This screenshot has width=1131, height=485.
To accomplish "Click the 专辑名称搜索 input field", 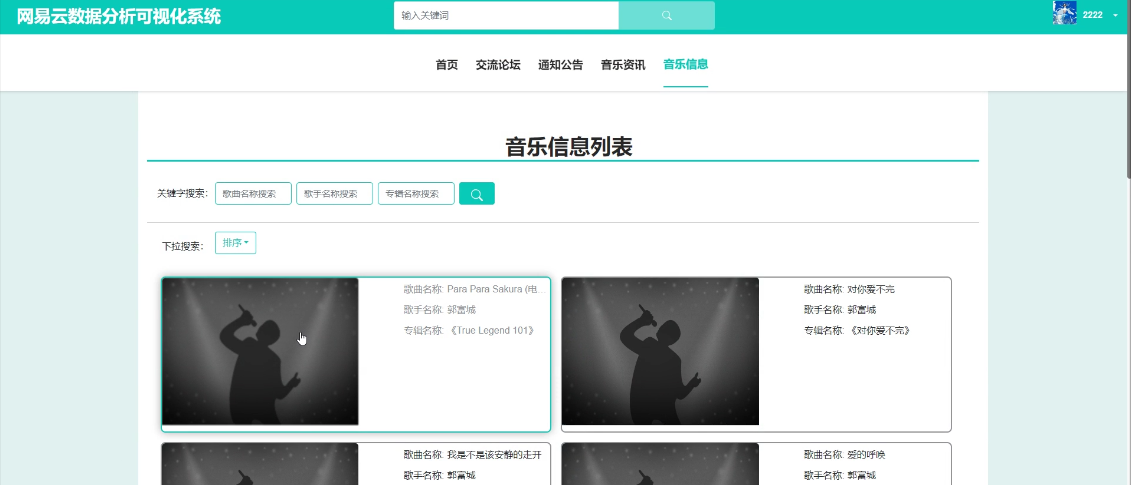I will (x=416, y=193).
